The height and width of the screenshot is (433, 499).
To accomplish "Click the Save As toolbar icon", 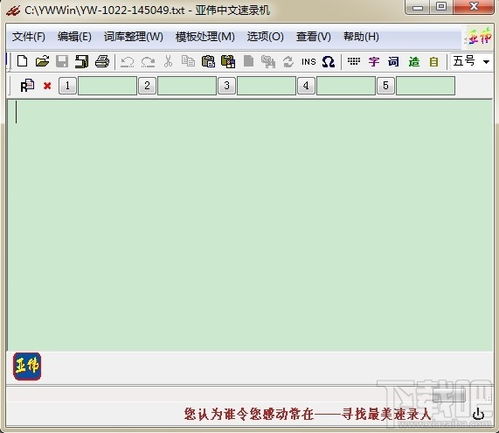I will click(x=82, y=62).
